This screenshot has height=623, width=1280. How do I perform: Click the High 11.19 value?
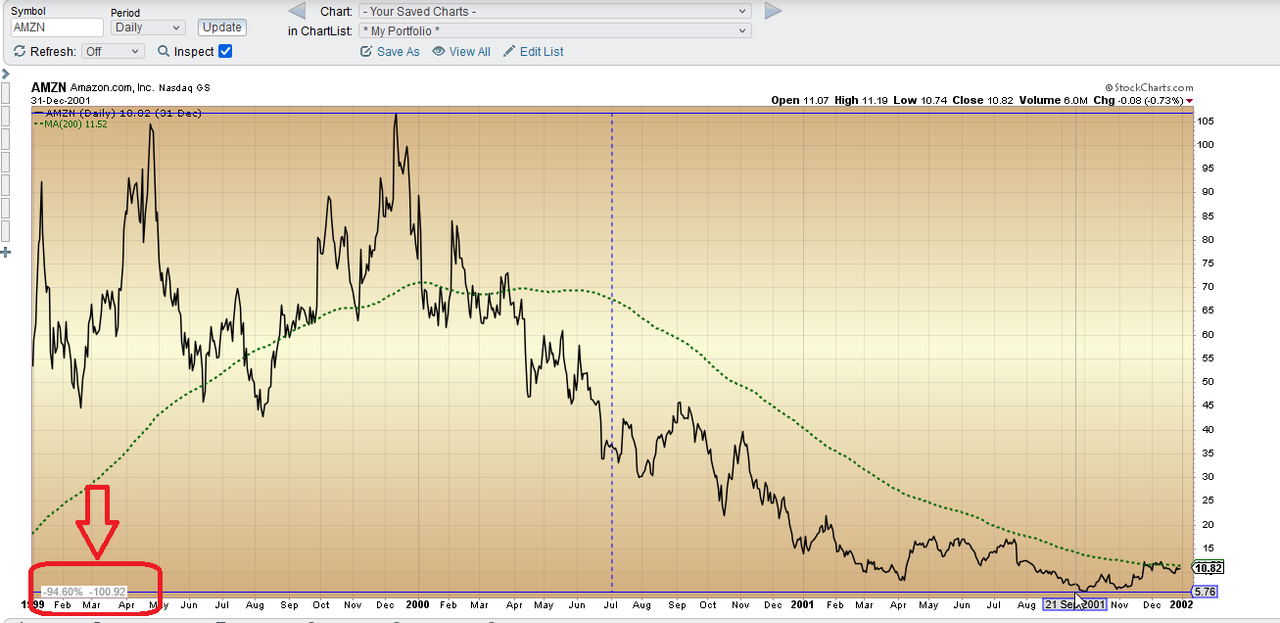click(x=863, y=101)
